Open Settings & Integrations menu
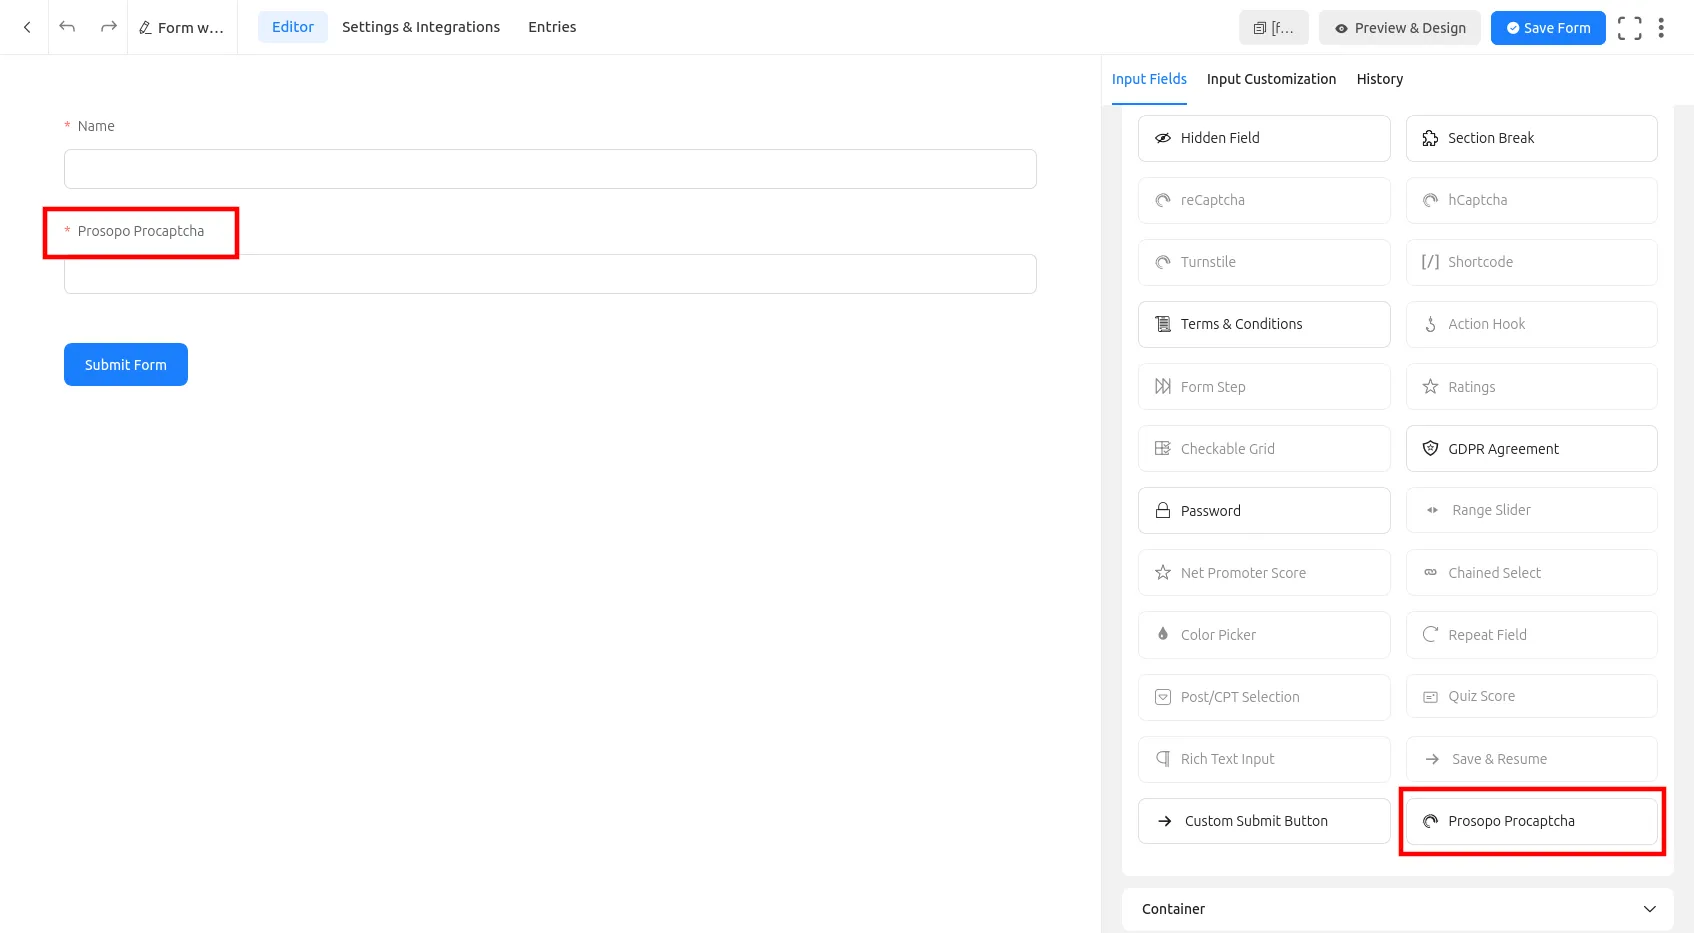The image size is (1694, 933). pos(421,27)
